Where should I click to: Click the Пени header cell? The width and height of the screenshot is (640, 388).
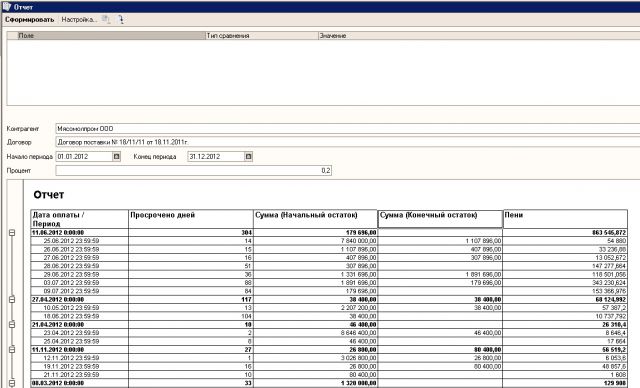(x=565, y=219)
